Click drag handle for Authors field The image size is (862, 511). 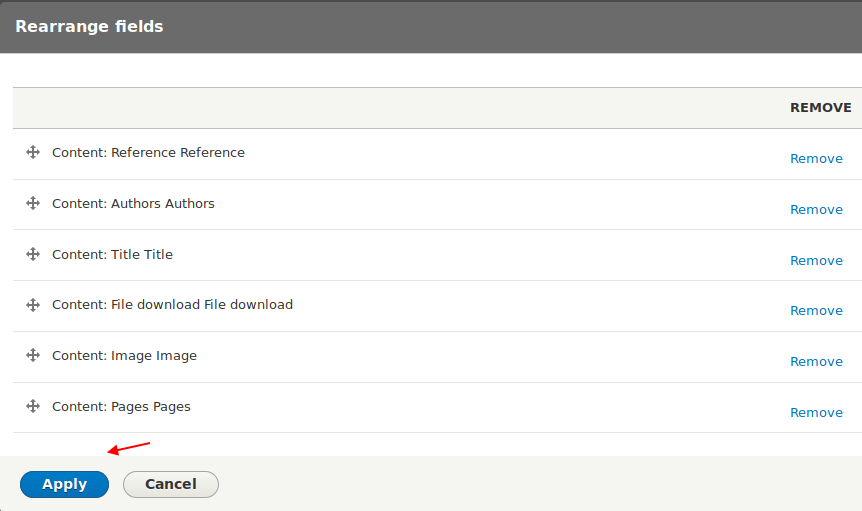[x=33, y=203]
